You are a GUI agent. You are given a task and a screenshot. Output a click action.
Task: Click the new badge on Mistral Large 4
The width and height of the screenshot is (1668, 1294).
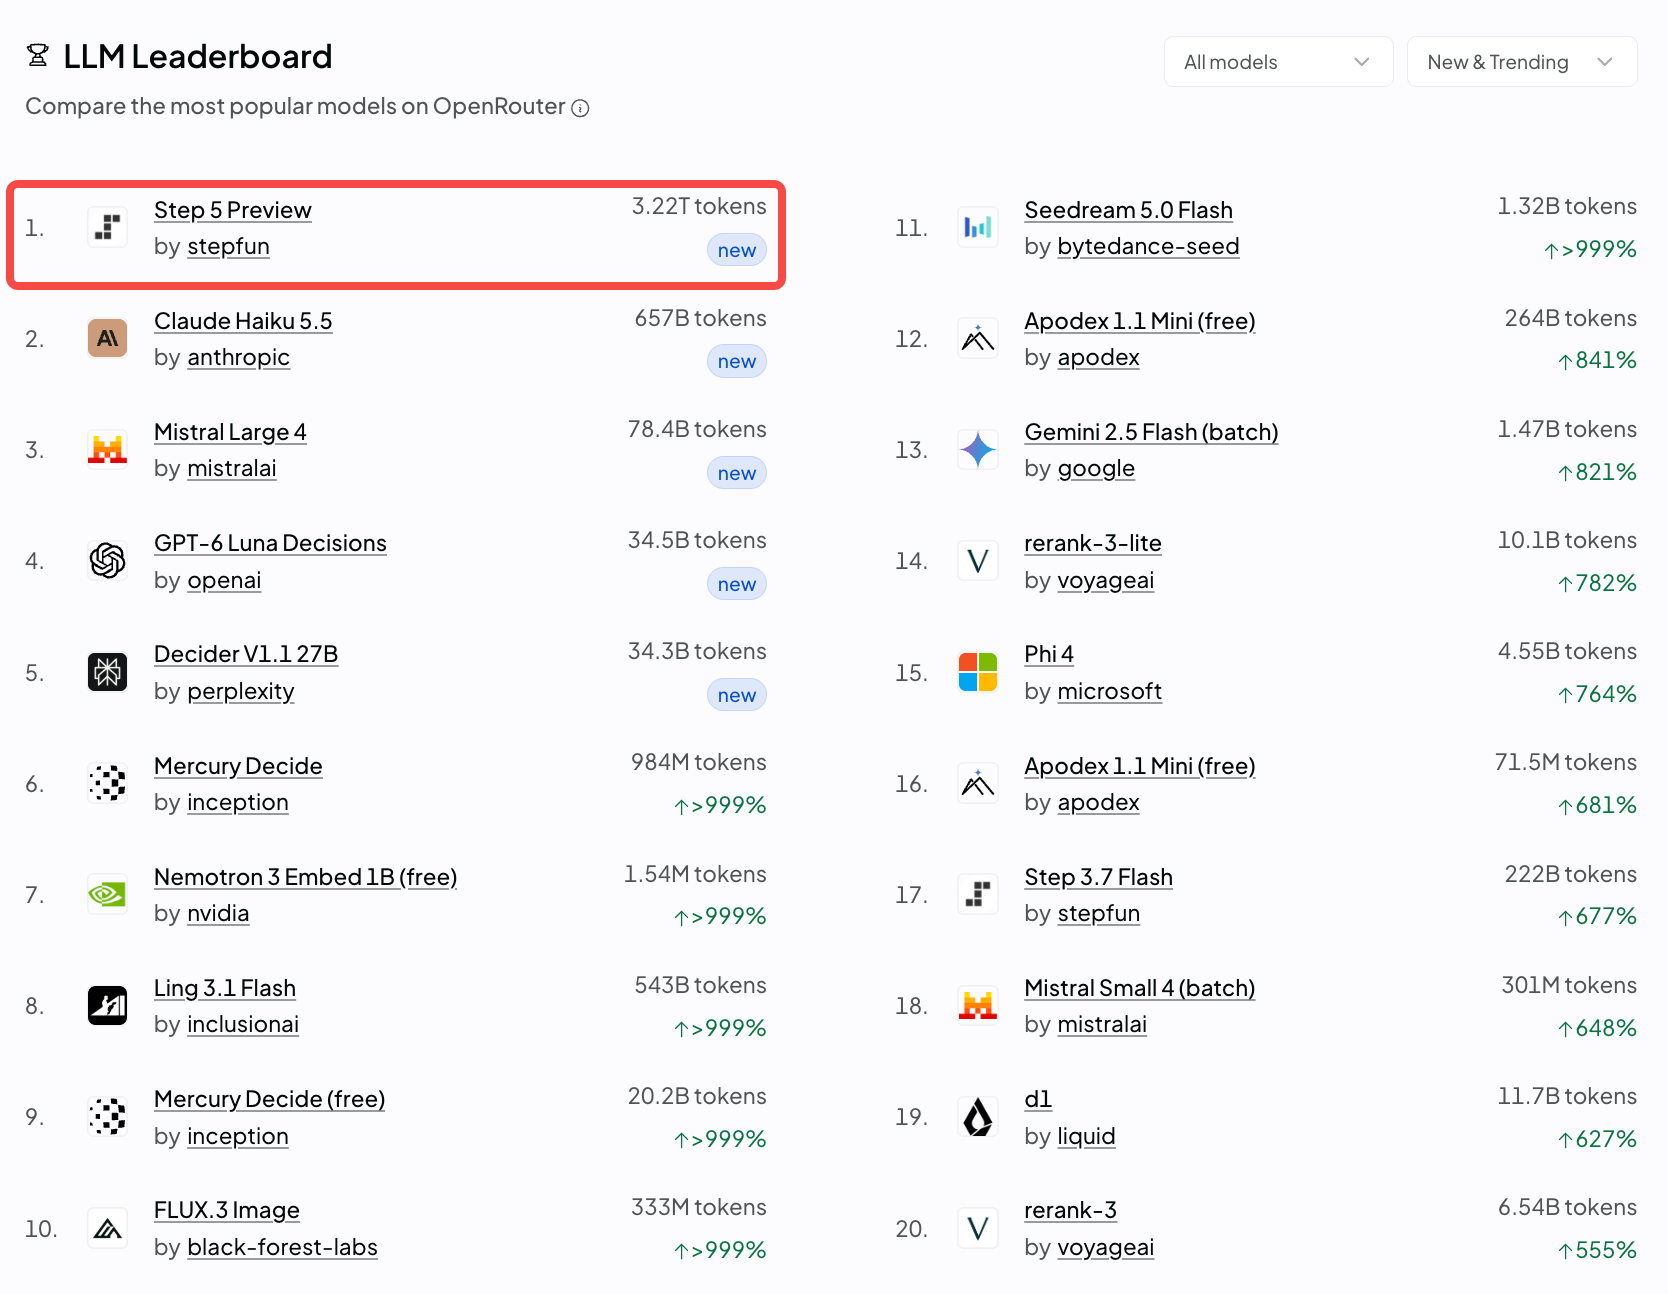736,473
